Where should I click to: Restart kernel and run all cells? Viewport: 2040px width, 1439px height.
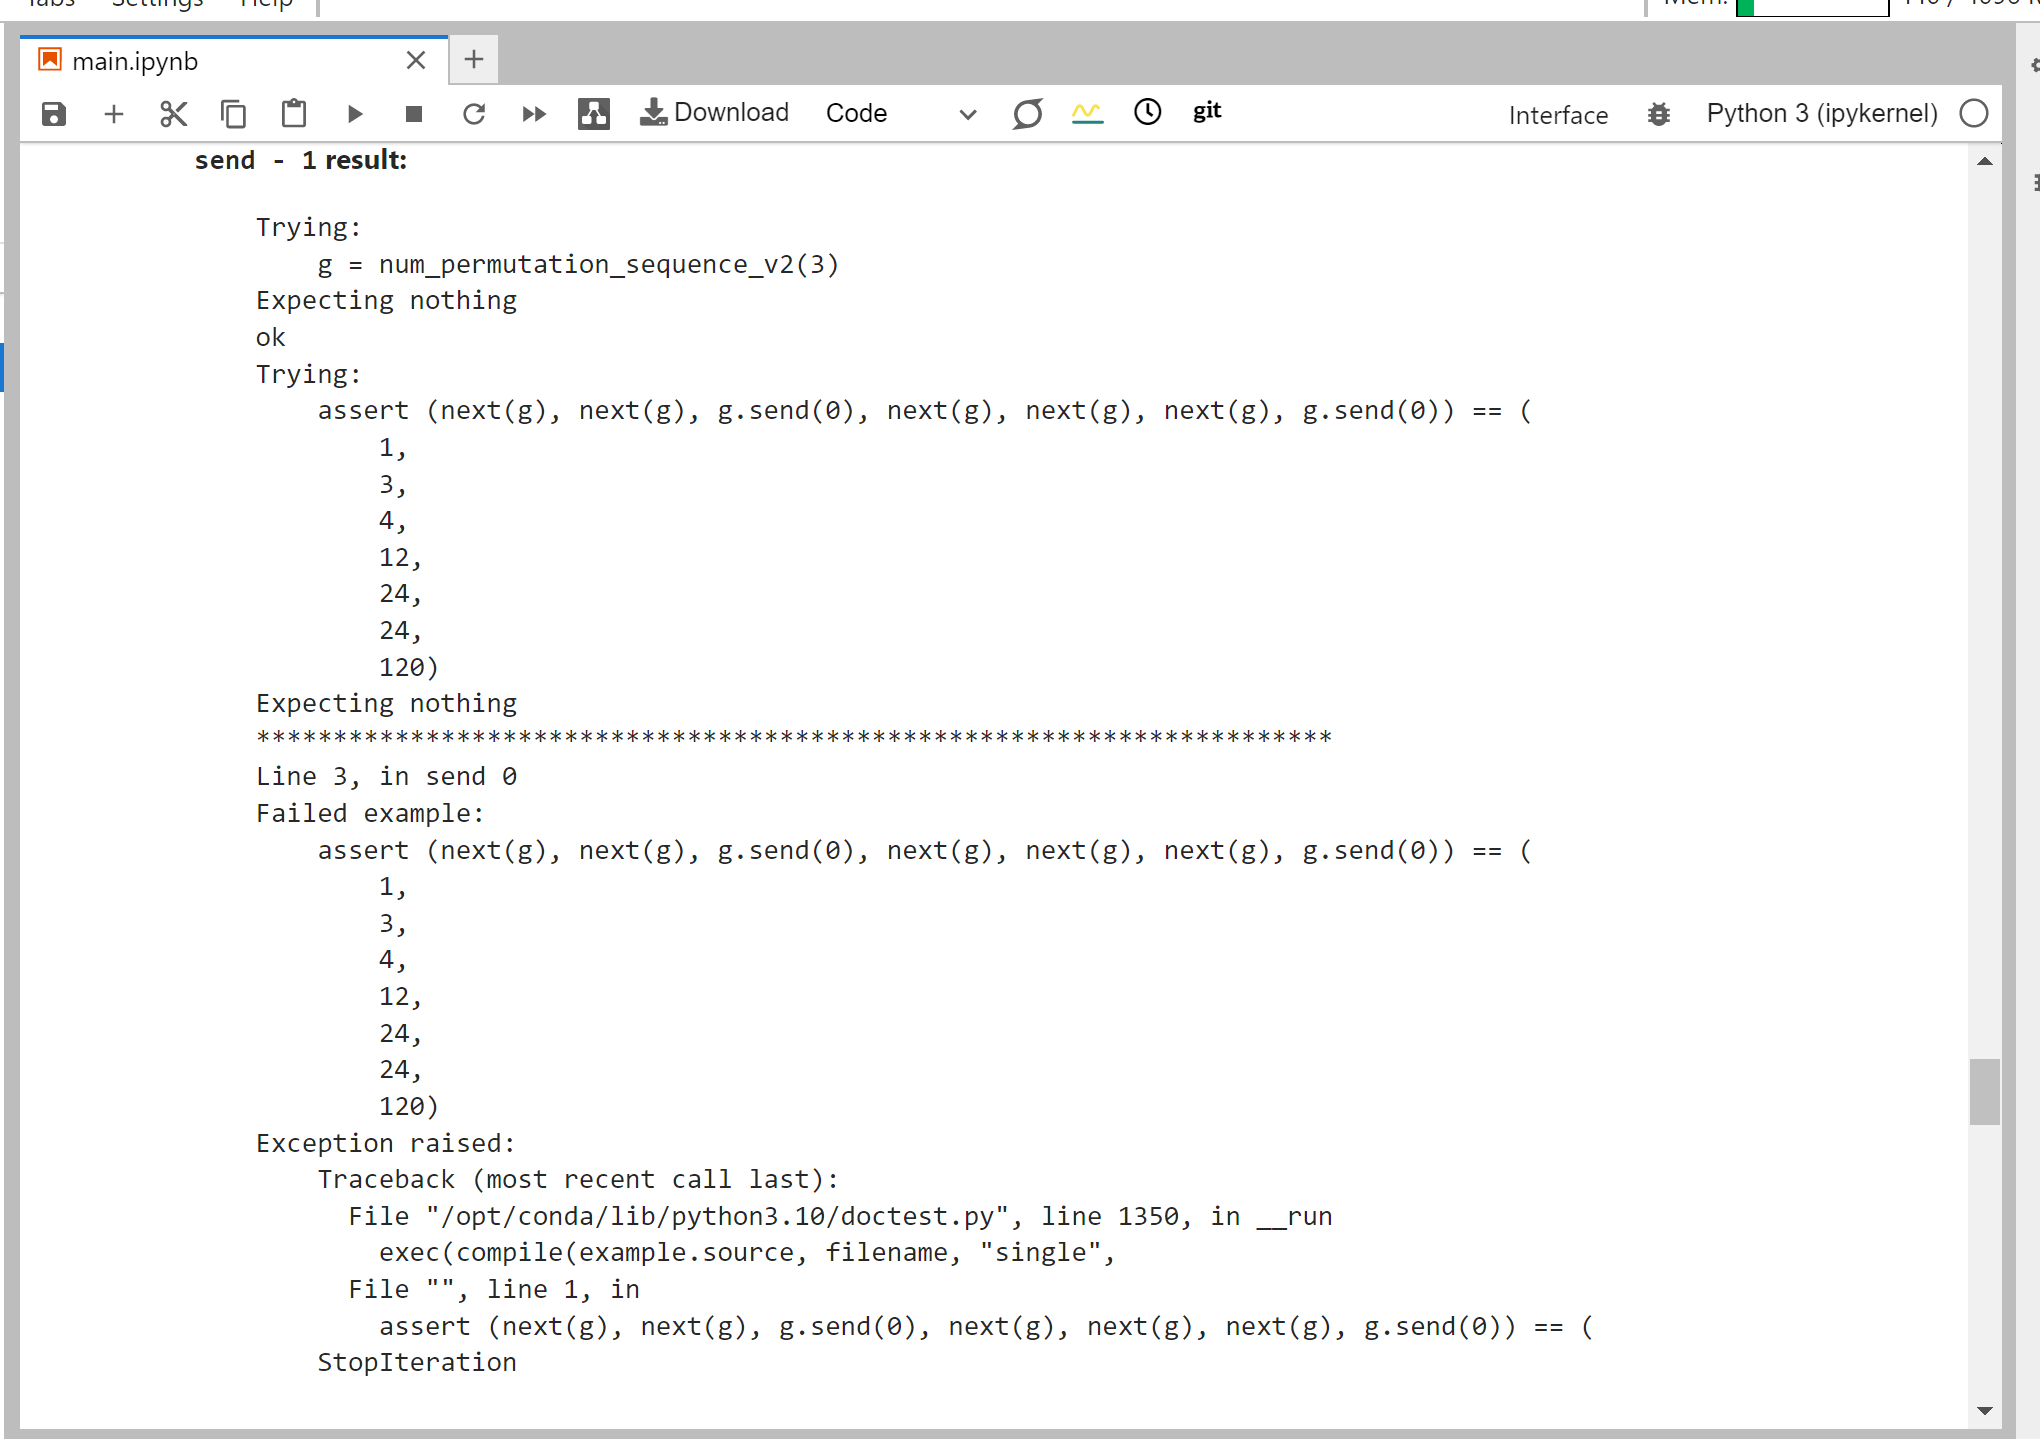tap(534, 114)
